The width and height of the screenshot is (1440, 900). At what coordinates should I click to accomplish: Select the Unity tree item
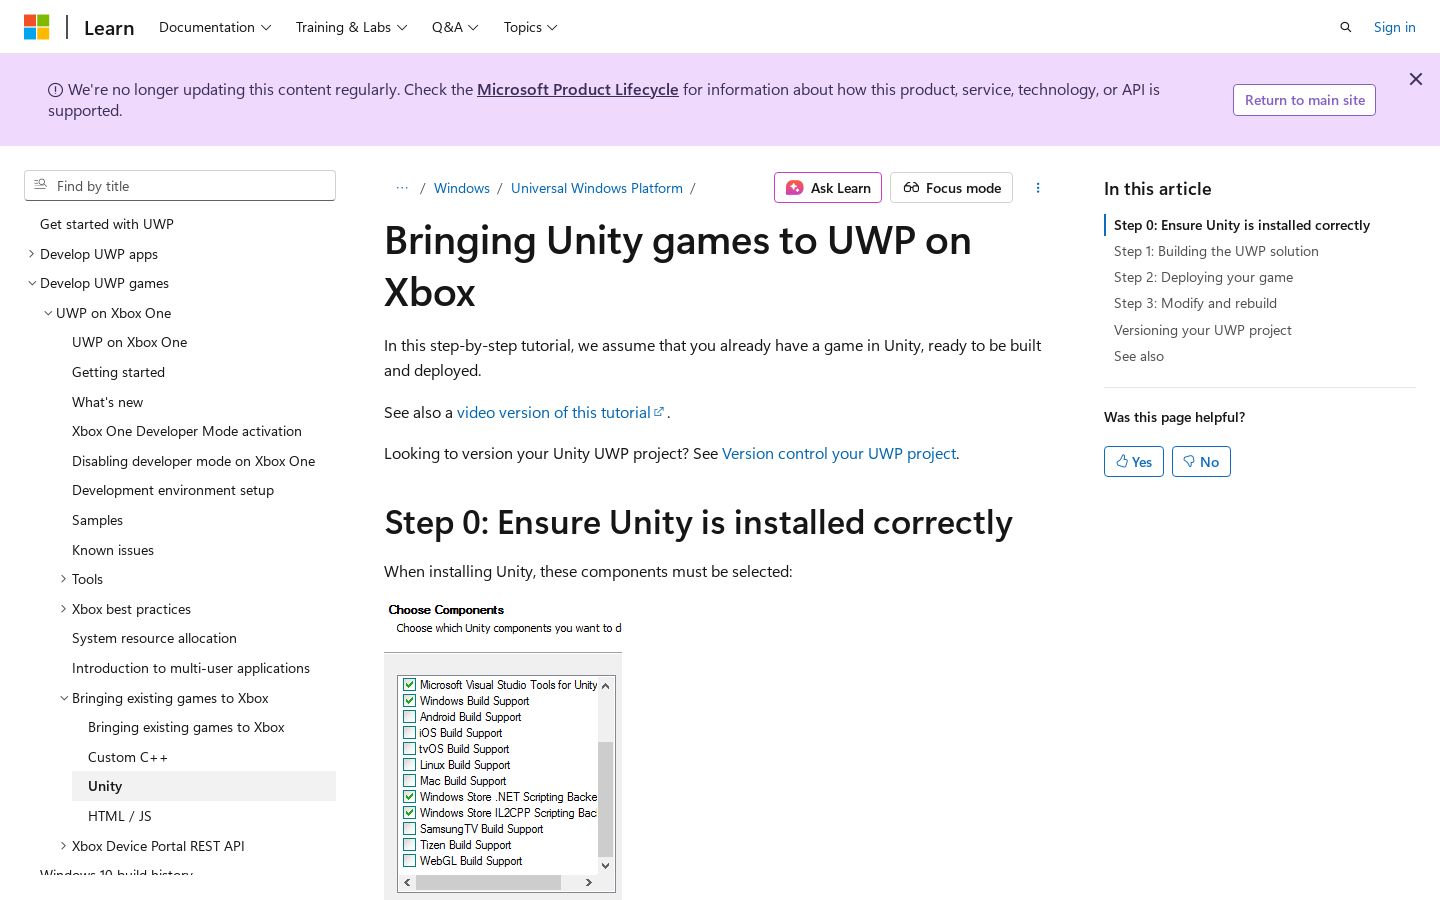pos(204,786)
